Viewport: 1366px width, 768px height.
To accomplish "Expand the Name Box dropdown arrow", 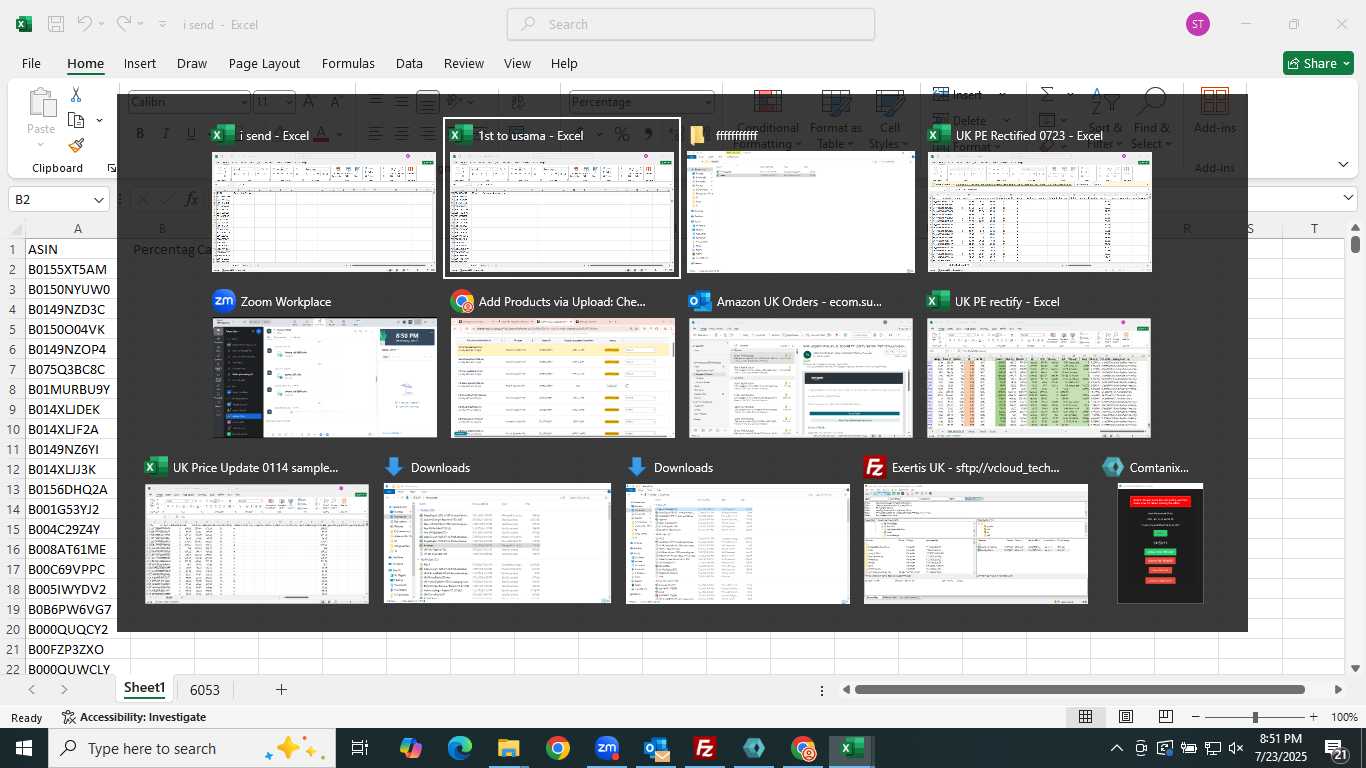I will click(99, 200).
